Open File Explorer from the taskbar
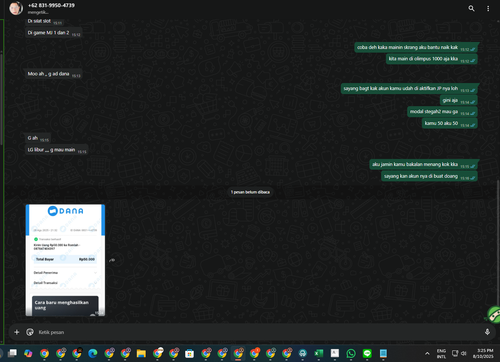Image resolution: width=500 pixels, height=362 pixels. tap(141, 353)
